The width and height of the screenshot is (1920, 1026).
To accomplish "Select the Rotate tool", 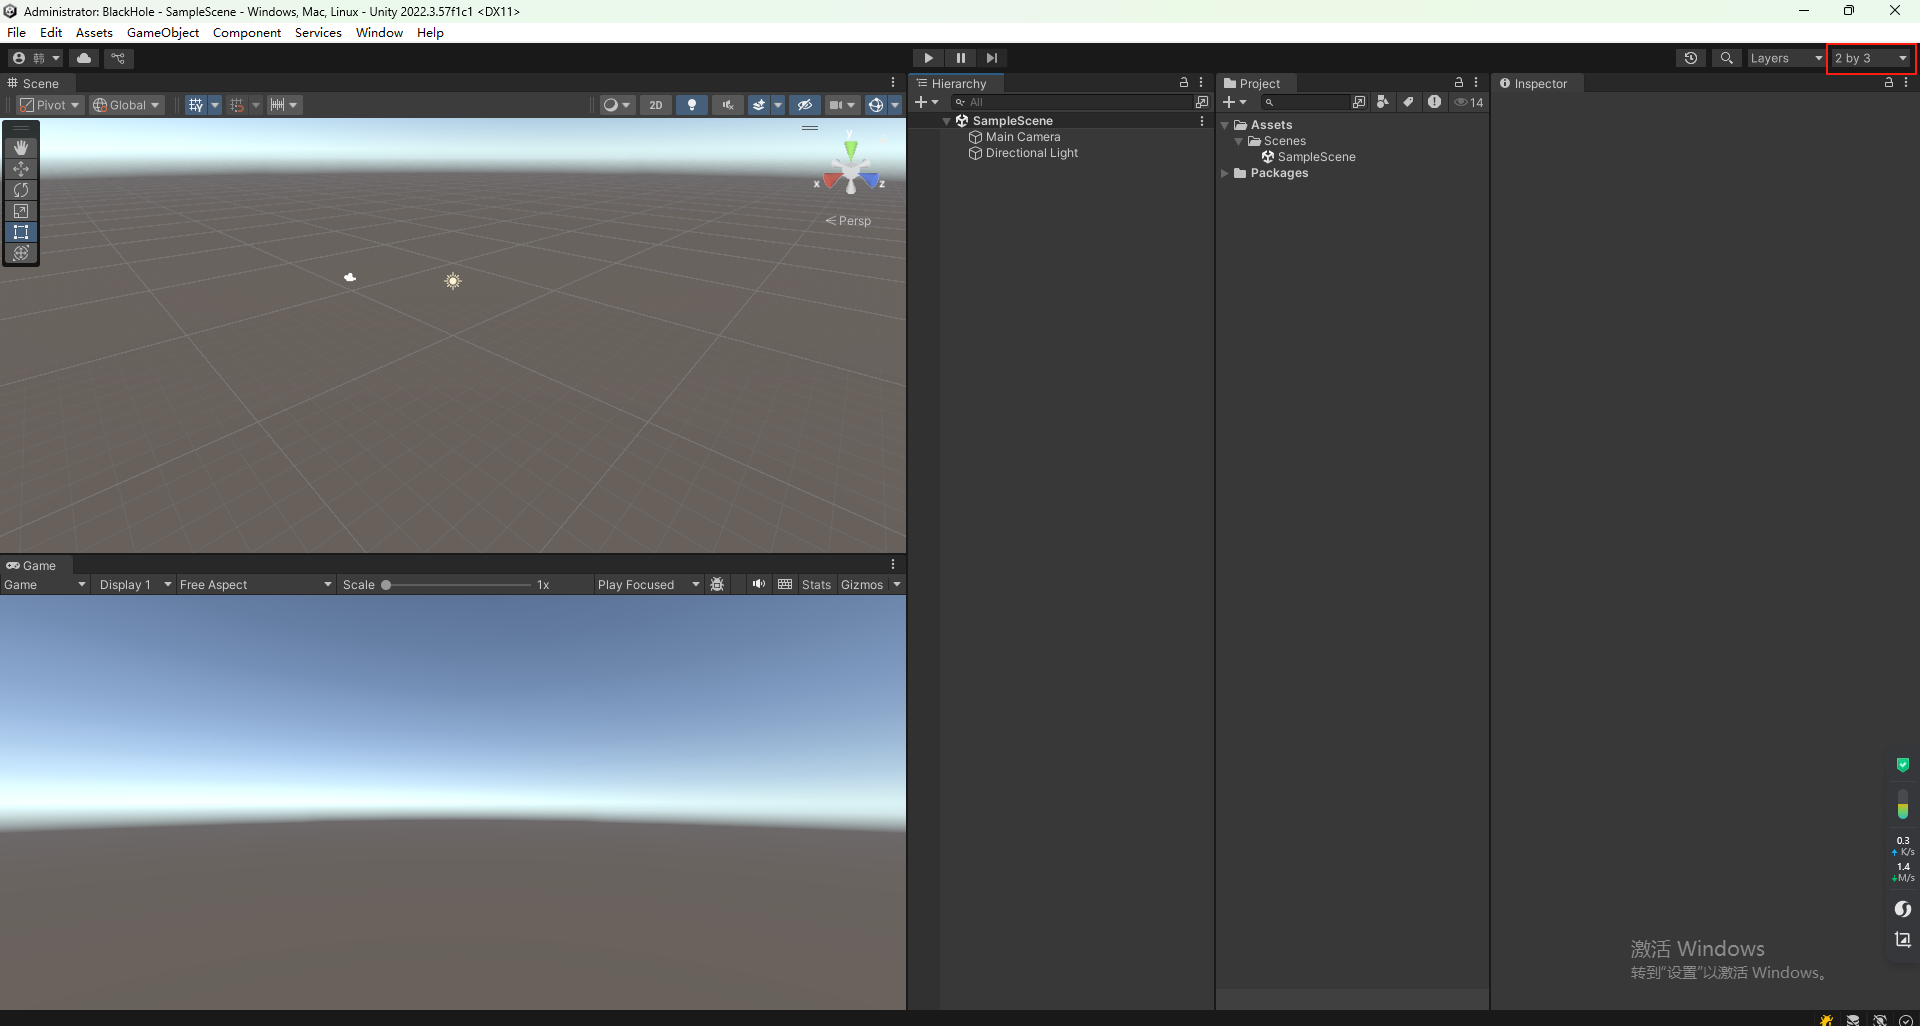I will (x=21, y=190).
